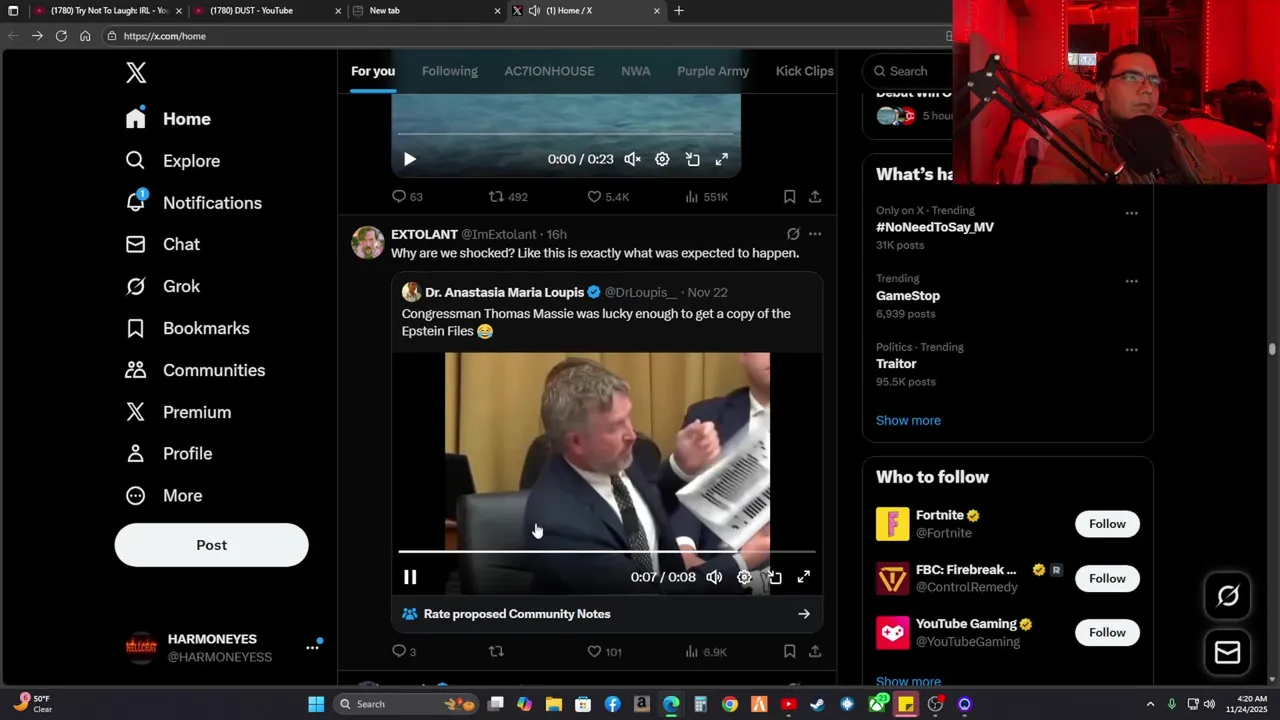Unmute the upper 0:23 video
Viewport: 1280px width, 720px height.
(632, 159)
